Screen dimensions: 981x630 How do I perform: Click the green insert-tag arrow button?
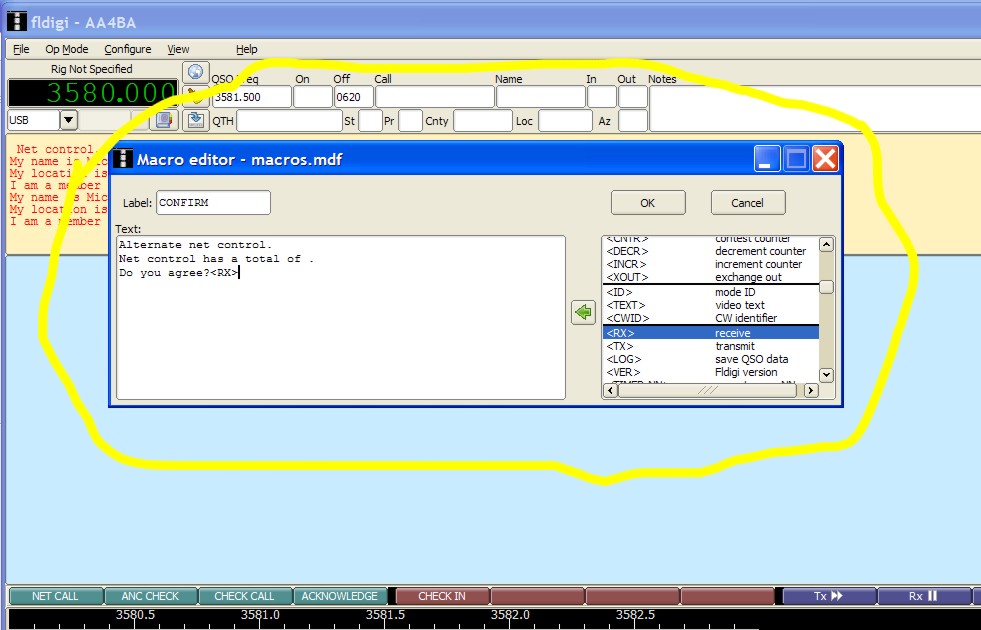[583, 313]
